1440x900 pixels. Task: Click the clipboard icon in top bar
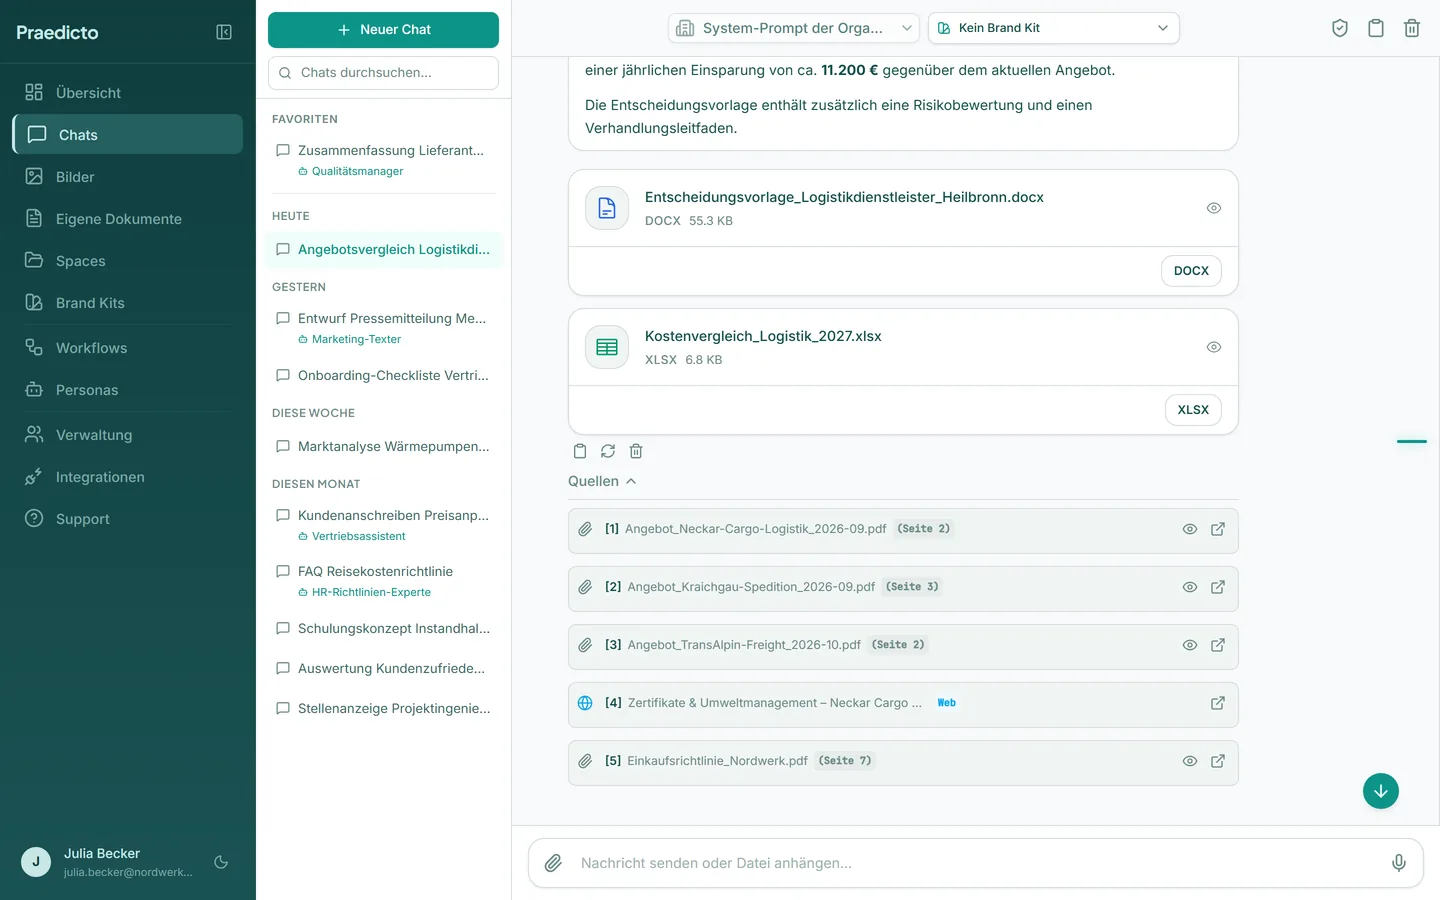click(x=1376, y=28)
